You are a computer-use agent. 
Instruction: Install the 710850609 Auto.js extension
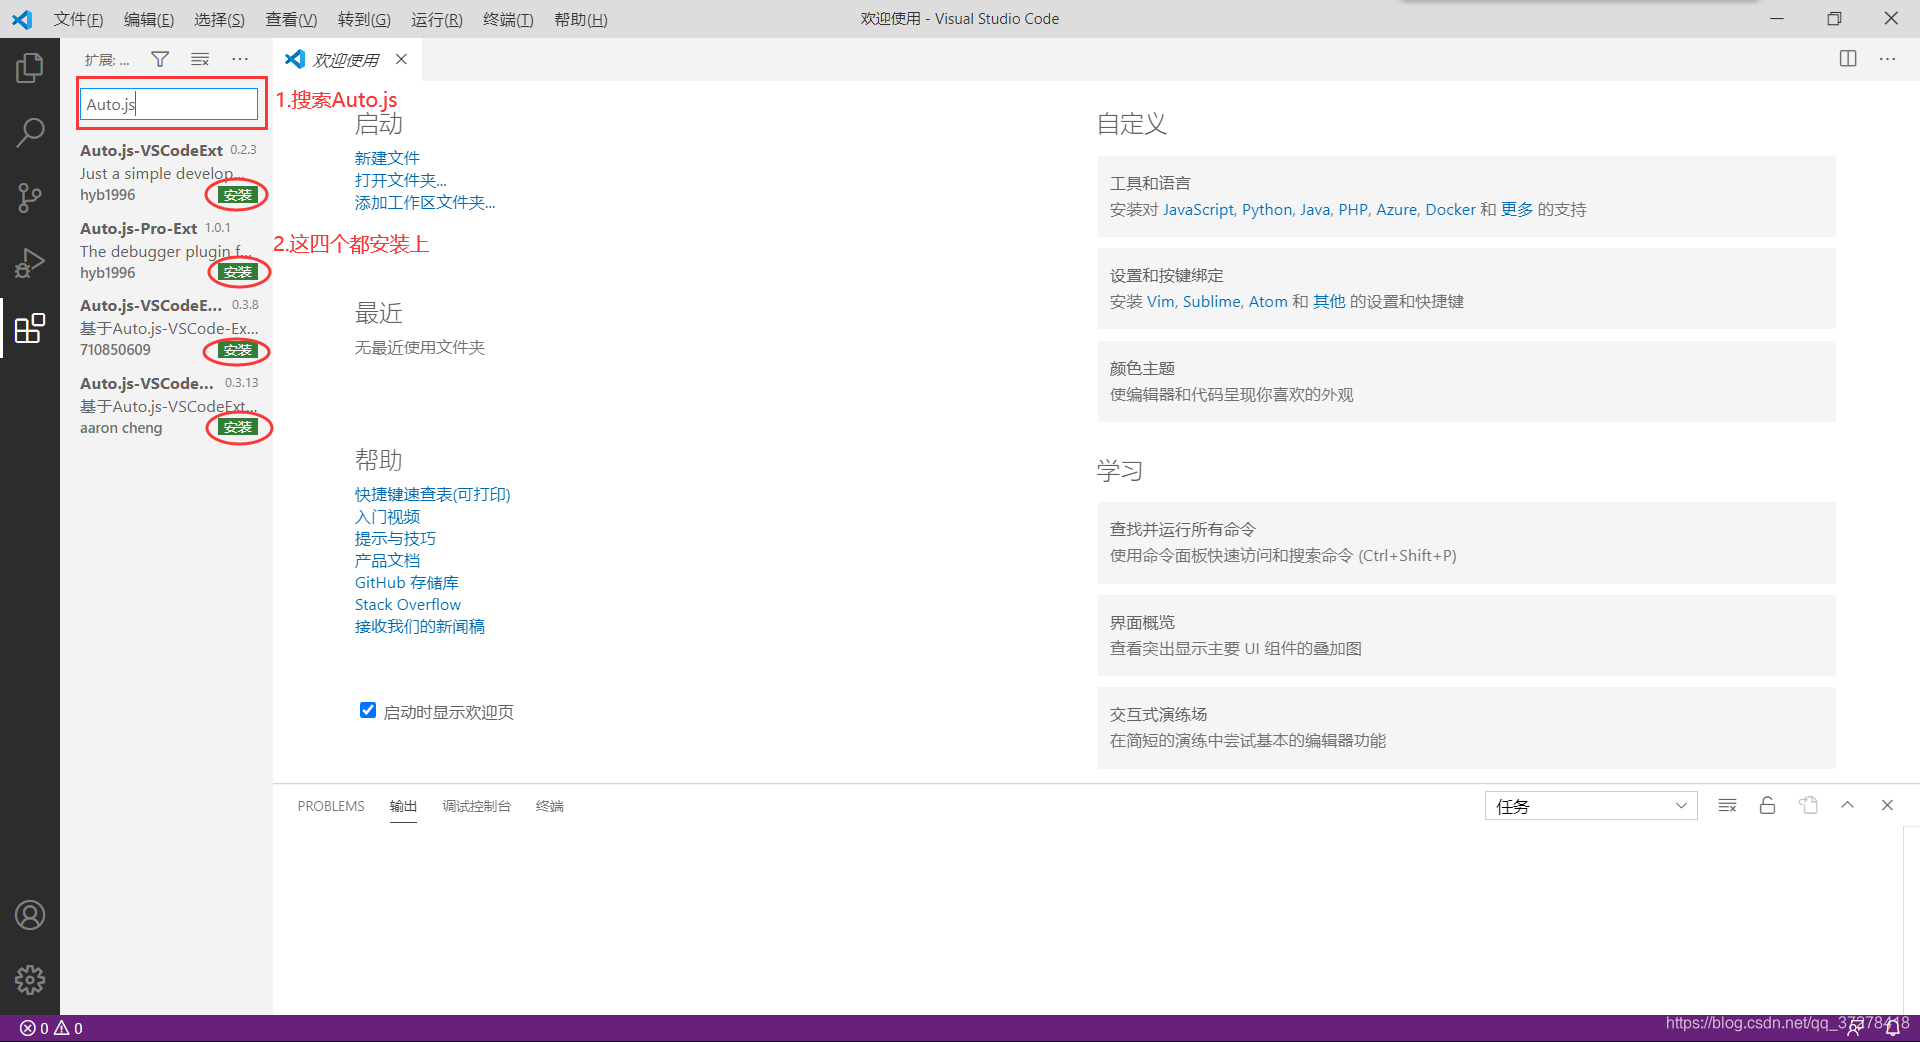238,350
